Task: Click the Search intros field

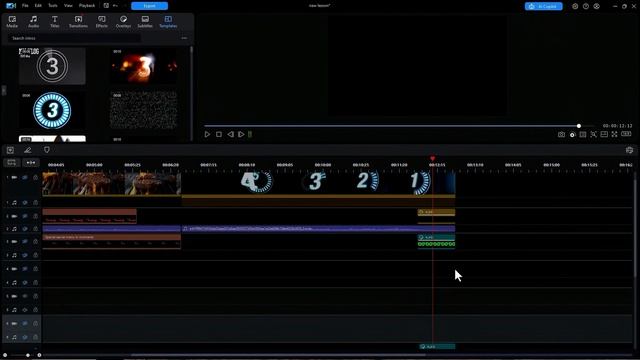Action: point(75,38)
